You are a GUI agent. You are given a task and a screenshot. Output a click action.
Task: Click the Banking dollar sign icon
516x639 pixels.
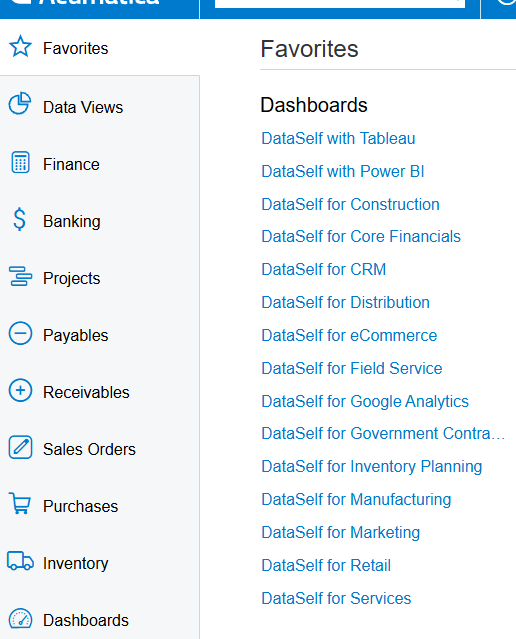click(20, 219)
